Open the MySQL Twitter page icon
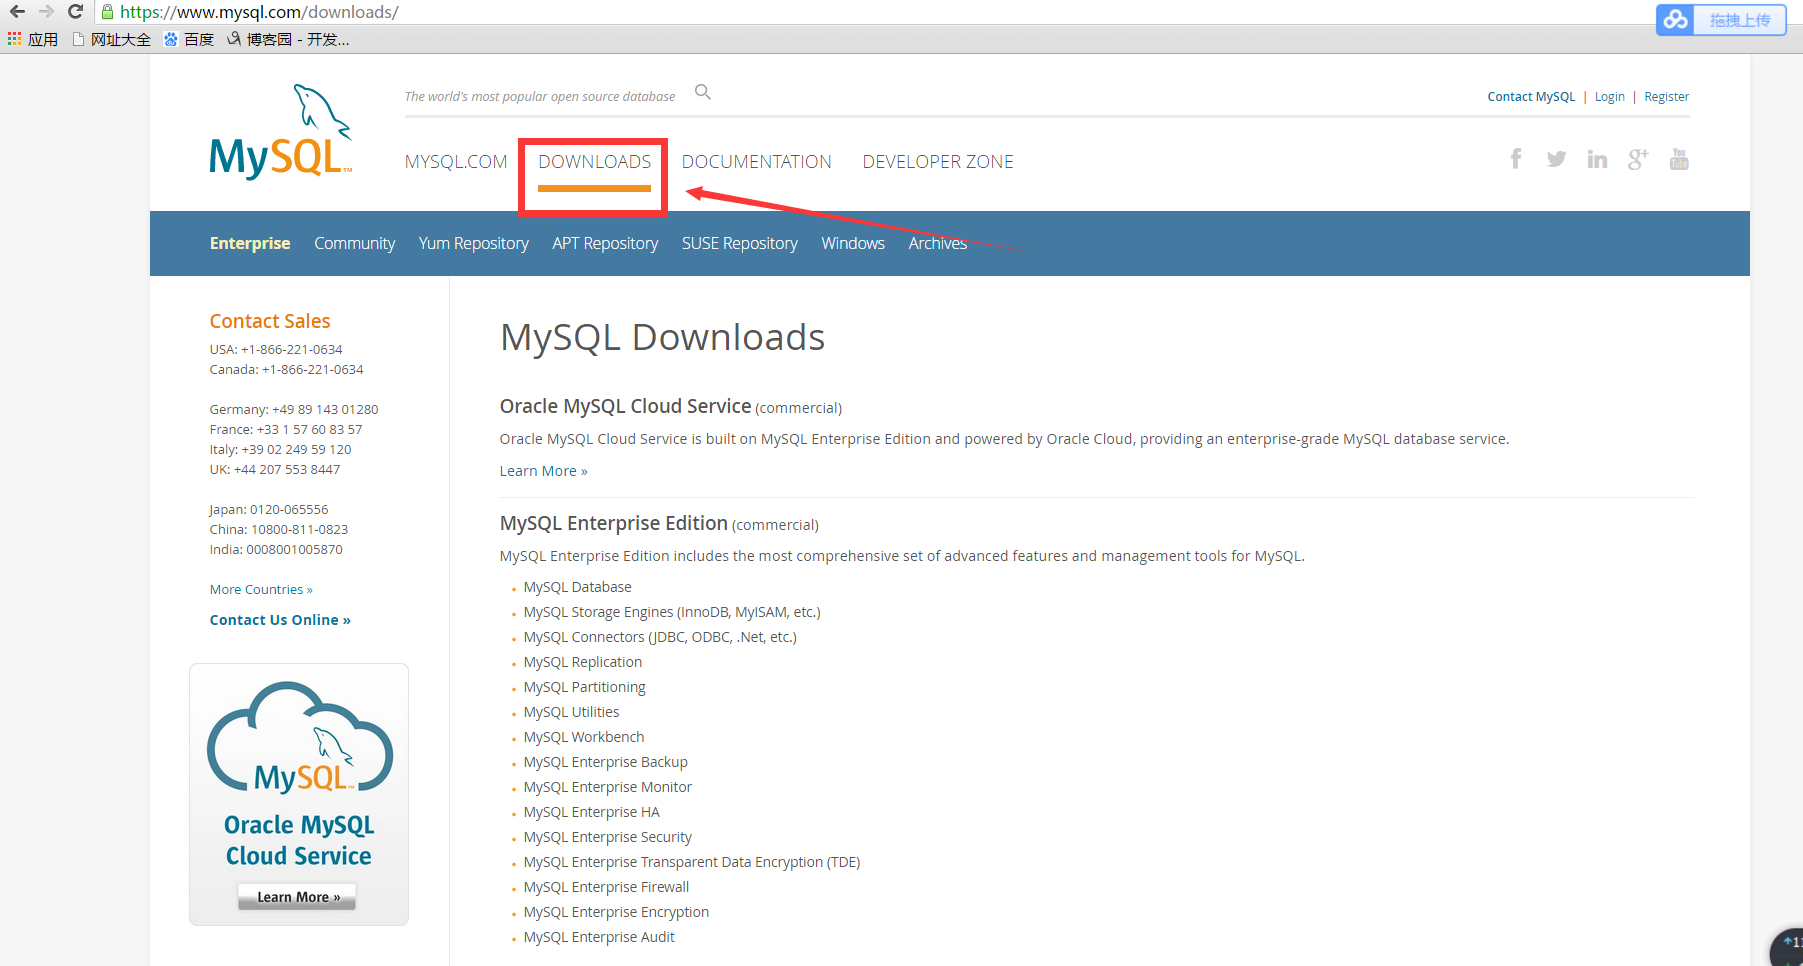Screen dimensions: 1803x966 1556,159
